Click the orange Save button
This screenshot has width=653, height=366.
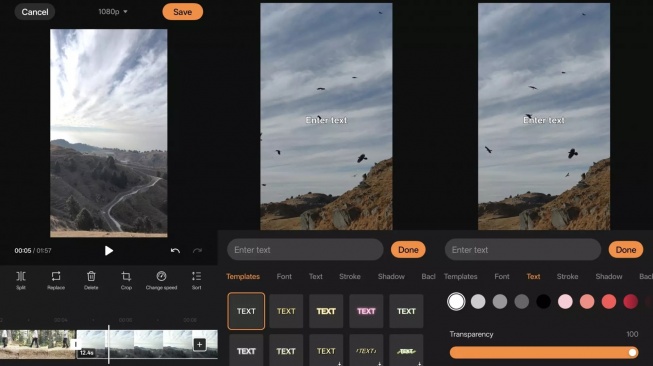tap(182, 12)
